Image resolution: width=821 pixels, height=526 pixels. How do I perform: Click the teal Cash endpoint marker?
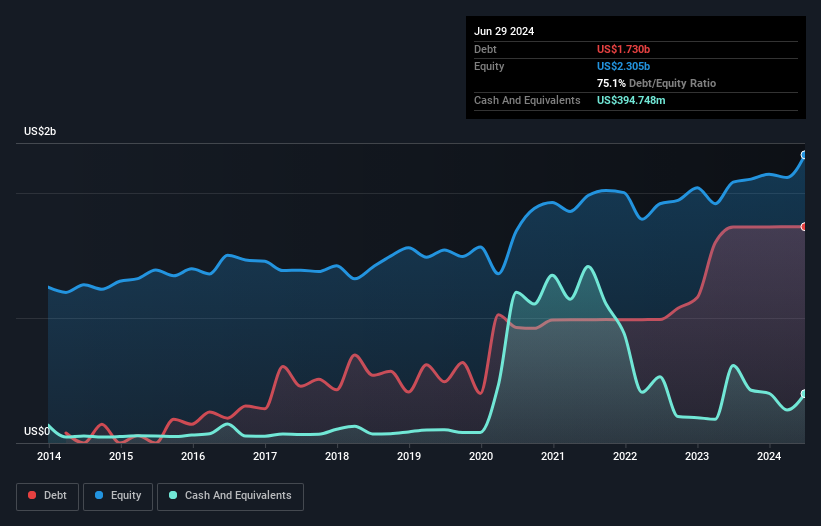(804, 394)
